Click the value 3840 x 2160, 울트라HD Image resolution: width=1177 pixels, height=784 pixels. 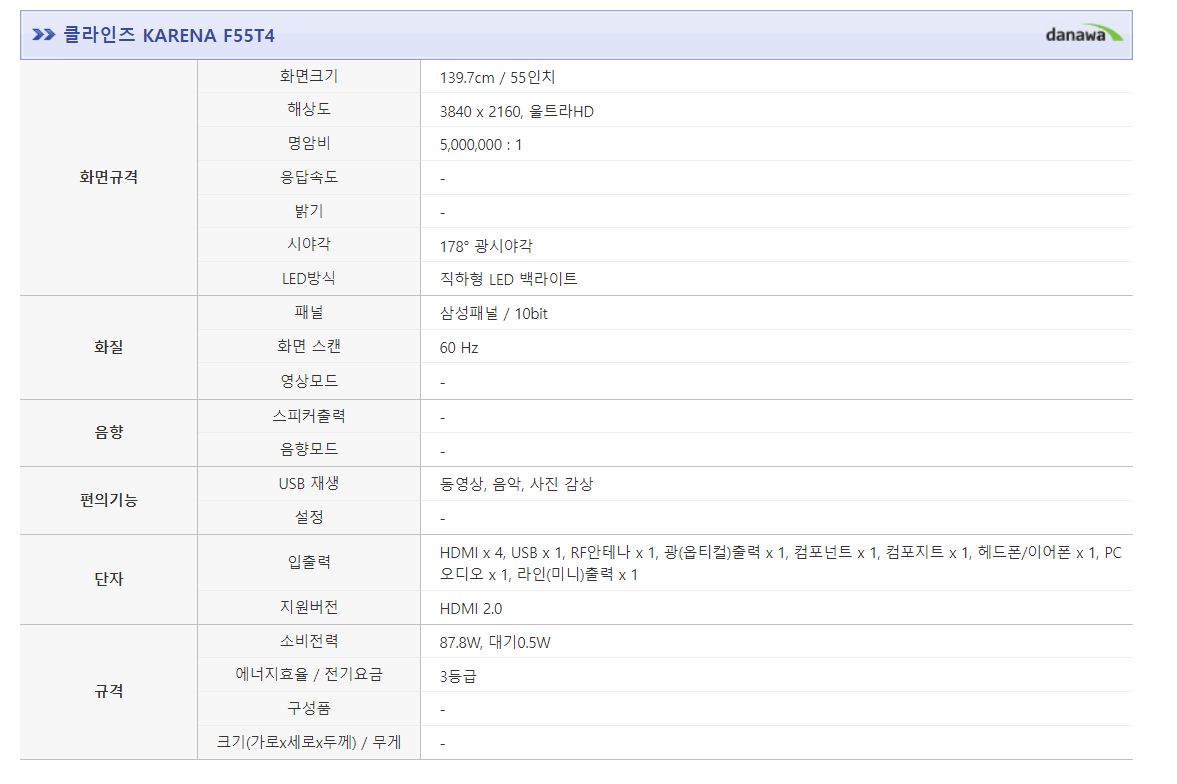[x=516, y=111]
